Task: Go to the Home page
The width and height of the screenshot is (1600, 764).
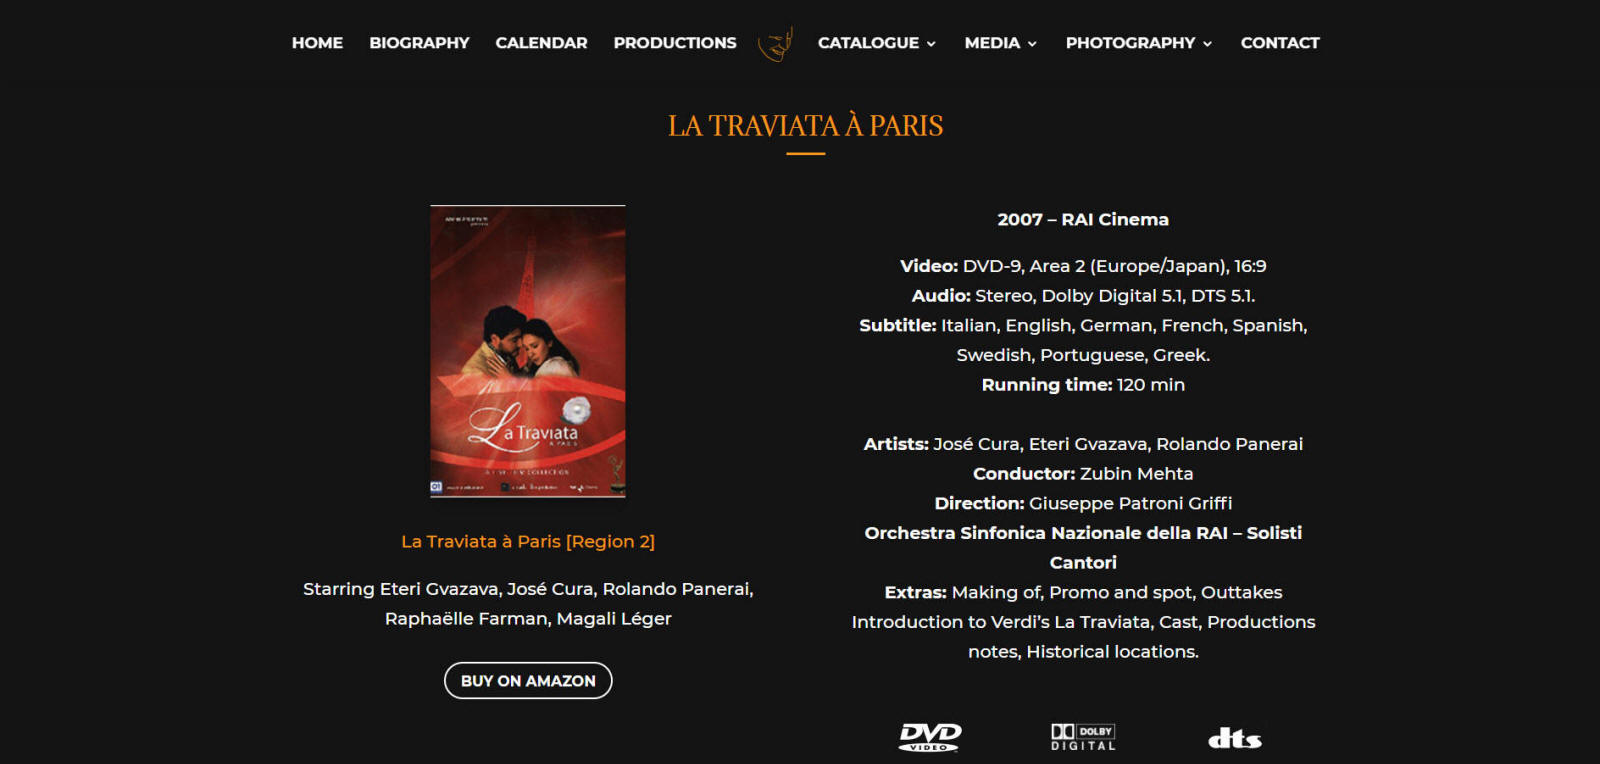Action: pos(317,43)
